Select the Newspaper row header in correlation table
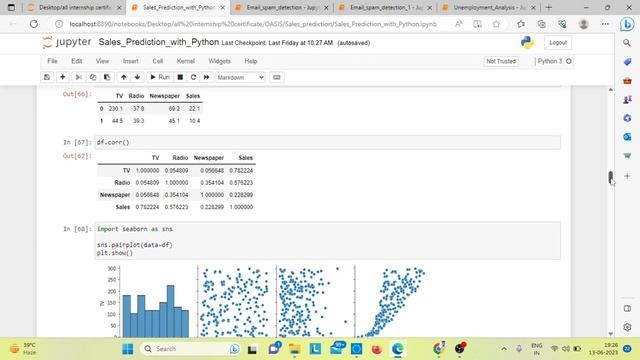This screenshot has width=640, height=360. (x=115, y=195)
